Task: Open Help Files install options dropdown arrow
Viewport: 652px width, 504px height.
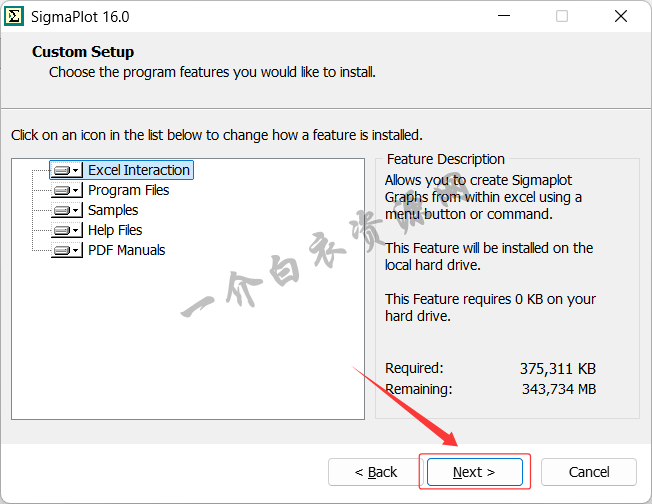Action: coord(76,231)
